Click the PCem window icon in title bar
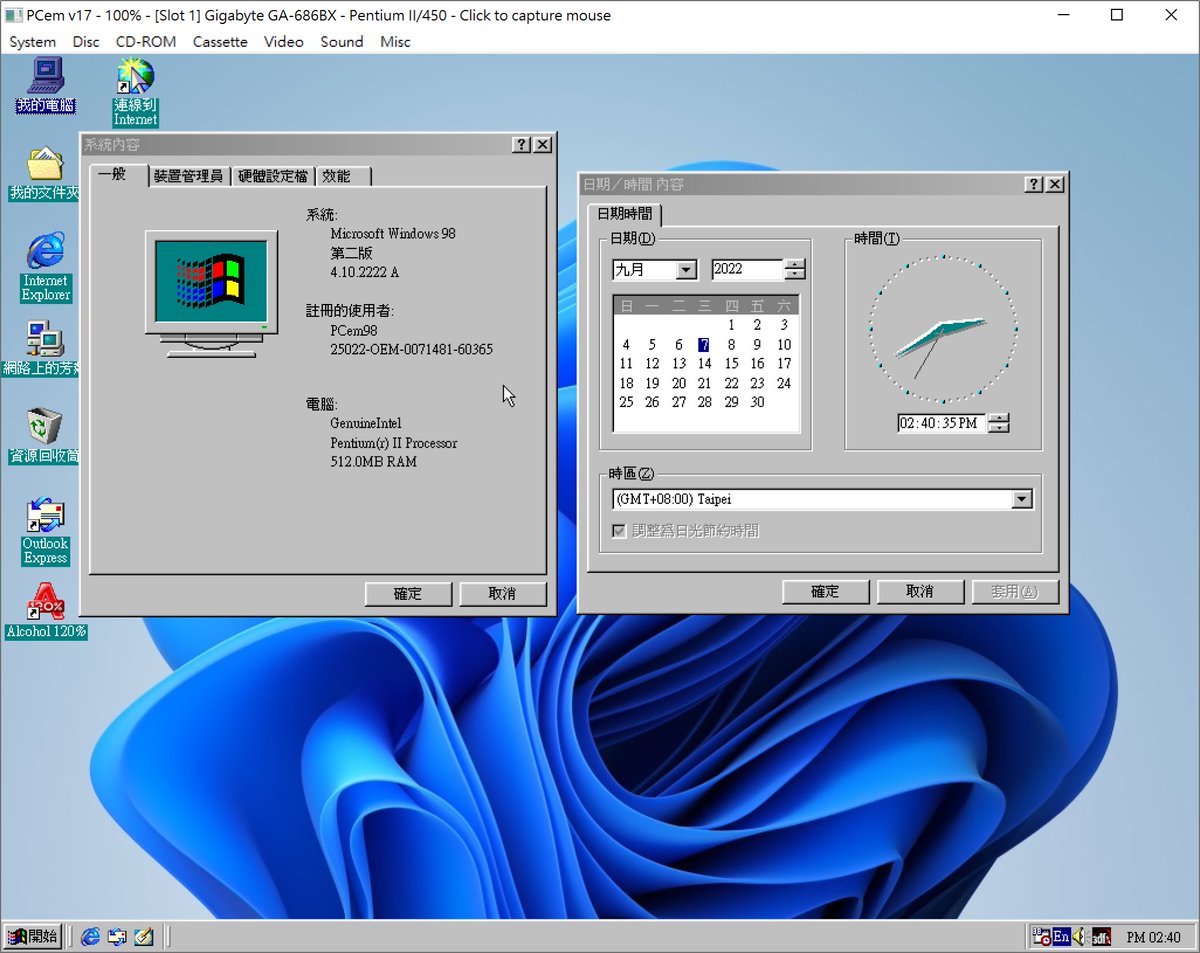Viewport: 1200px width, 953px height. point(14,15)
